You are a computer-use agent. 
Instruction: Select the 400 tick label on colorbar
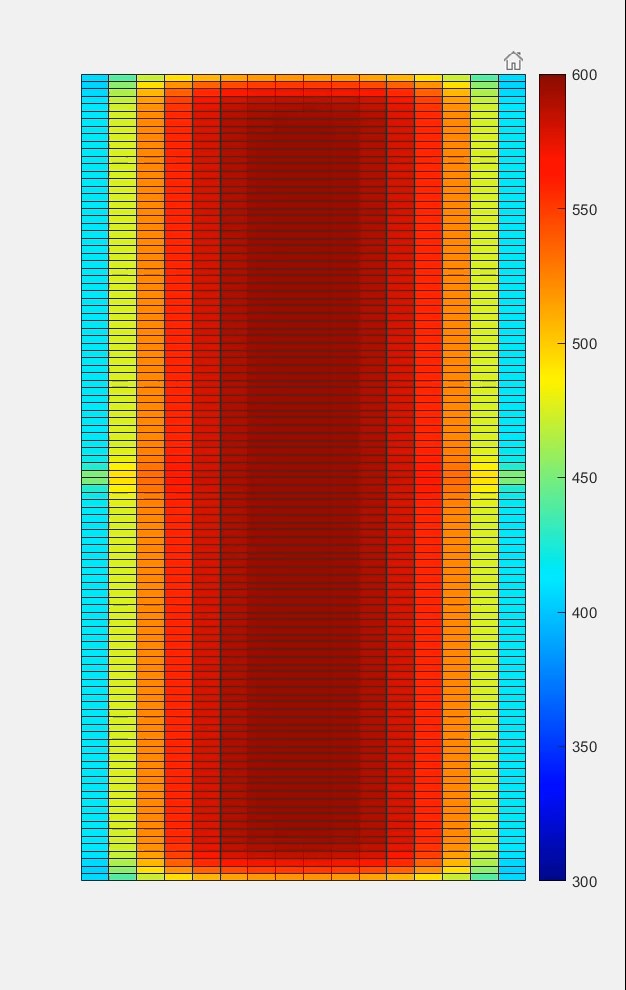(x=584, y=613)
